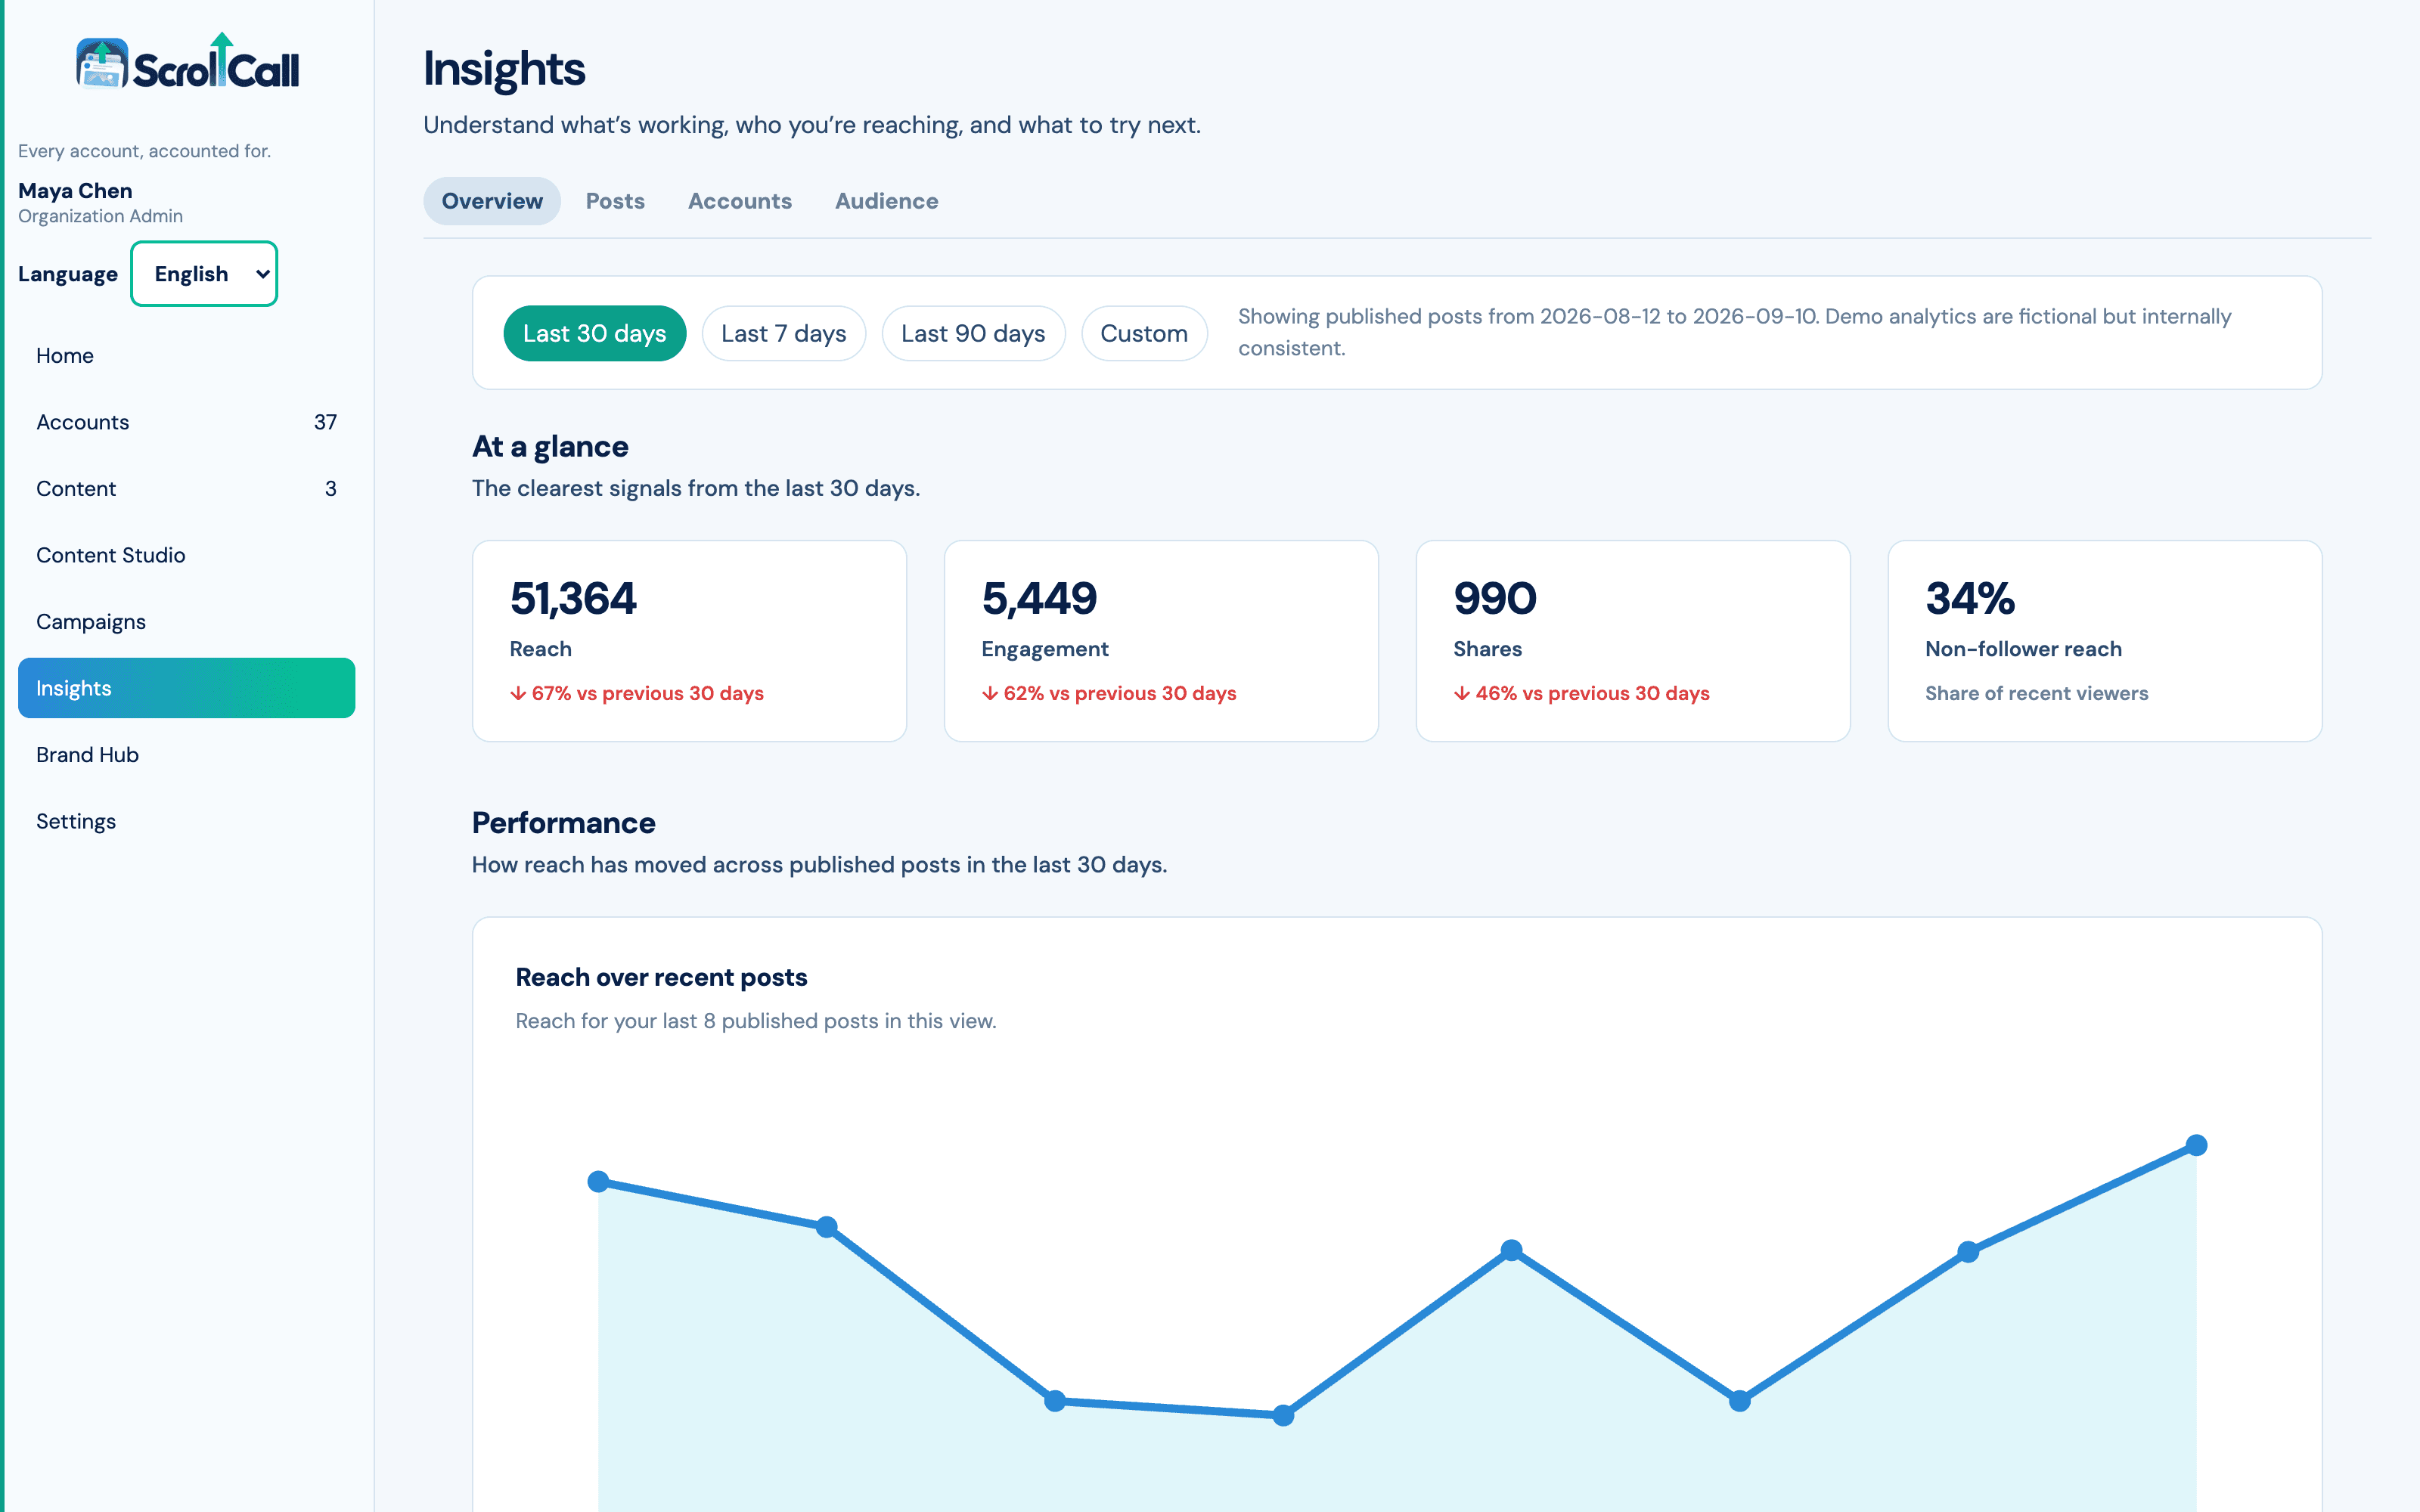The width and height of the screenshot is (2420, 1512).
Task: Click the '67% vs previous 30 days' text
Action: coord(637,693)
